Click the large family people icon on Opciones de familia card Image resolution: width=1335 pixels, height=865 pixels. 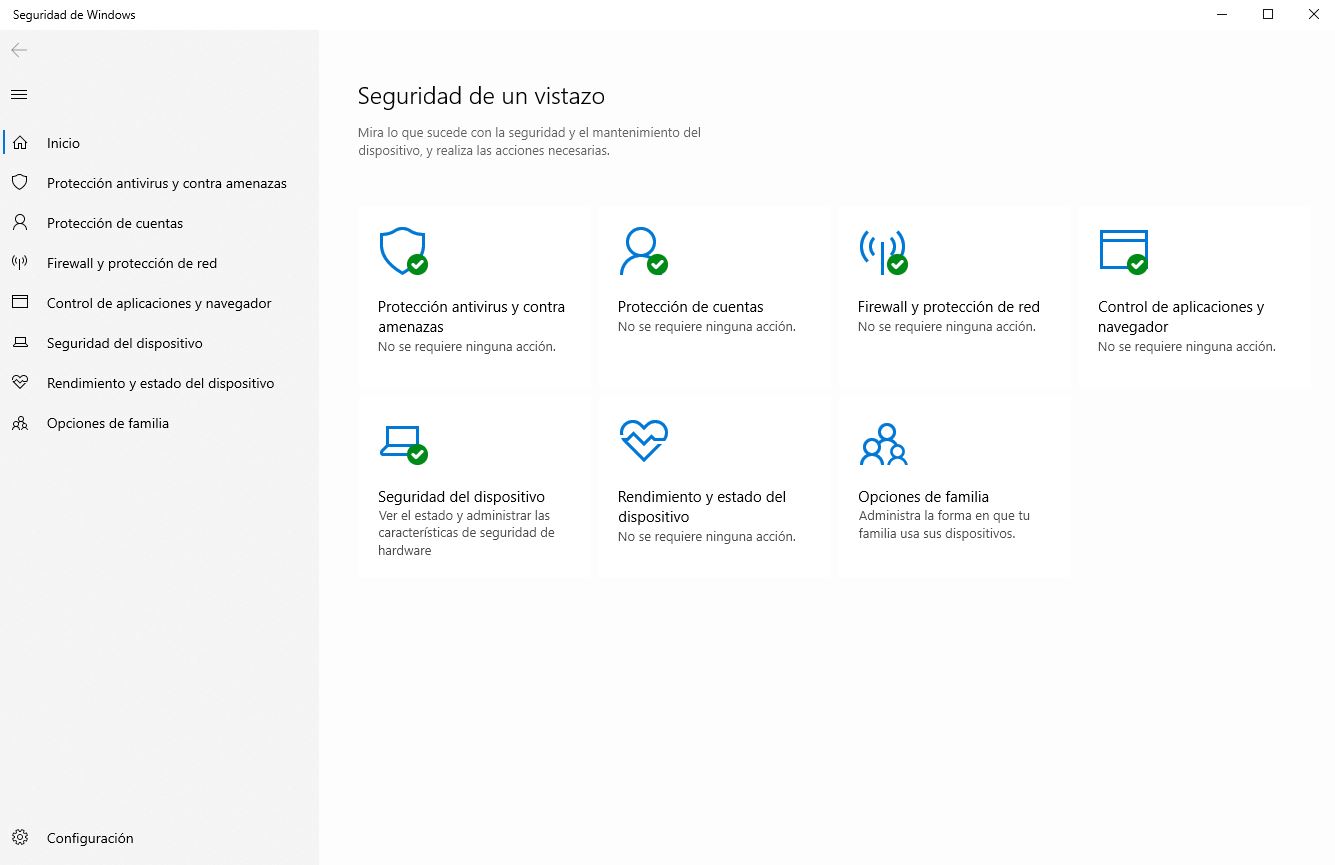(x=883, y=444)
